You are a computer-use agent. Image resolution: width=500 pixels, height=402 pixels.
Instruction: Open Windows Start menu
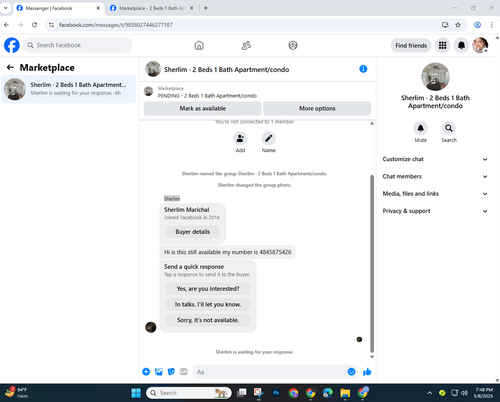pyautogui.click(x=136, y=393)
